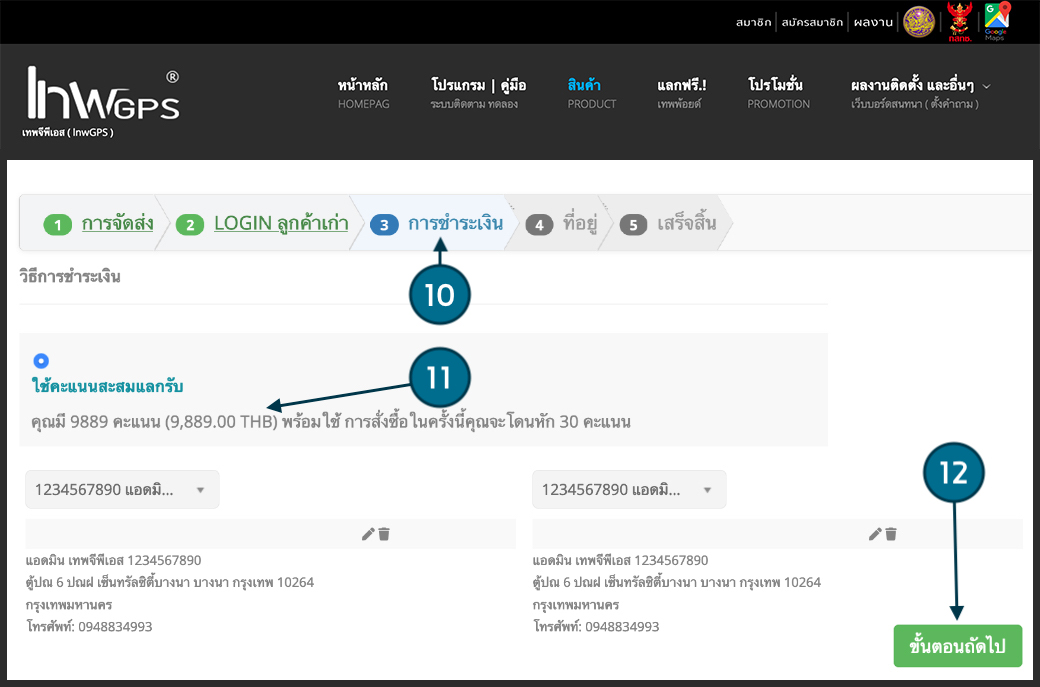Open the right address dropdown
Screen dimensions: 1040x687
pos(628,490)
